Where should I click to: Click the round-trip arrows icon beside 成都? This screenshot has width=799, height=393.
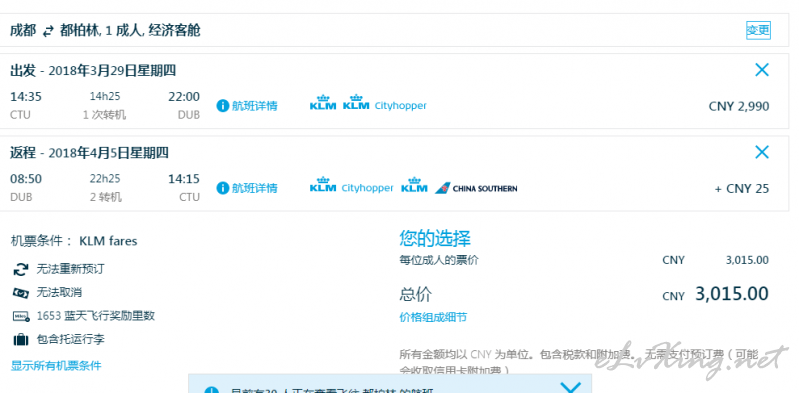(x=47, y=31)
